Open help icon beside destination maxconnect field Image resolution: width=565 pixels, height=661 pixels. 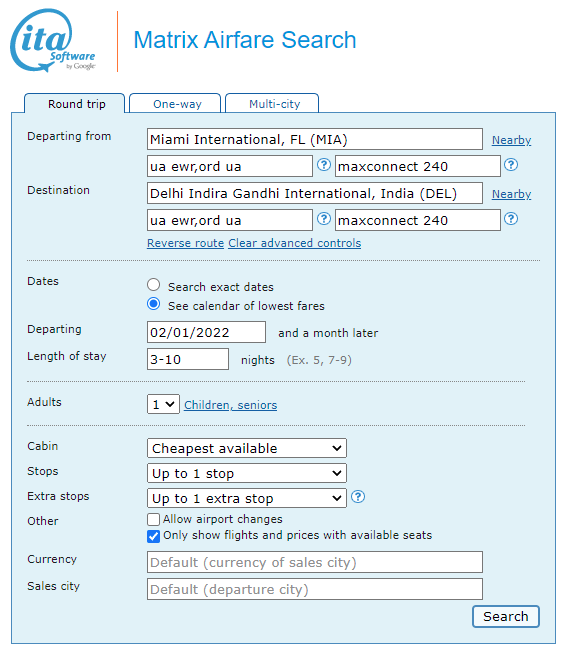[x=511, y=219]
